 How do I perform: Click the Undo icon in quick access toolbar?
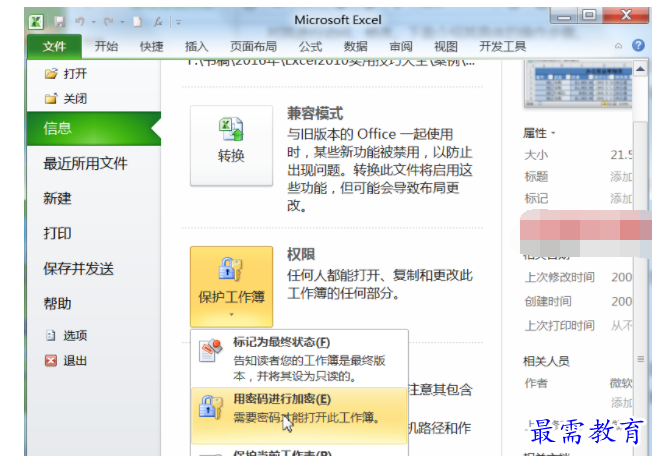tap(80, 22)
